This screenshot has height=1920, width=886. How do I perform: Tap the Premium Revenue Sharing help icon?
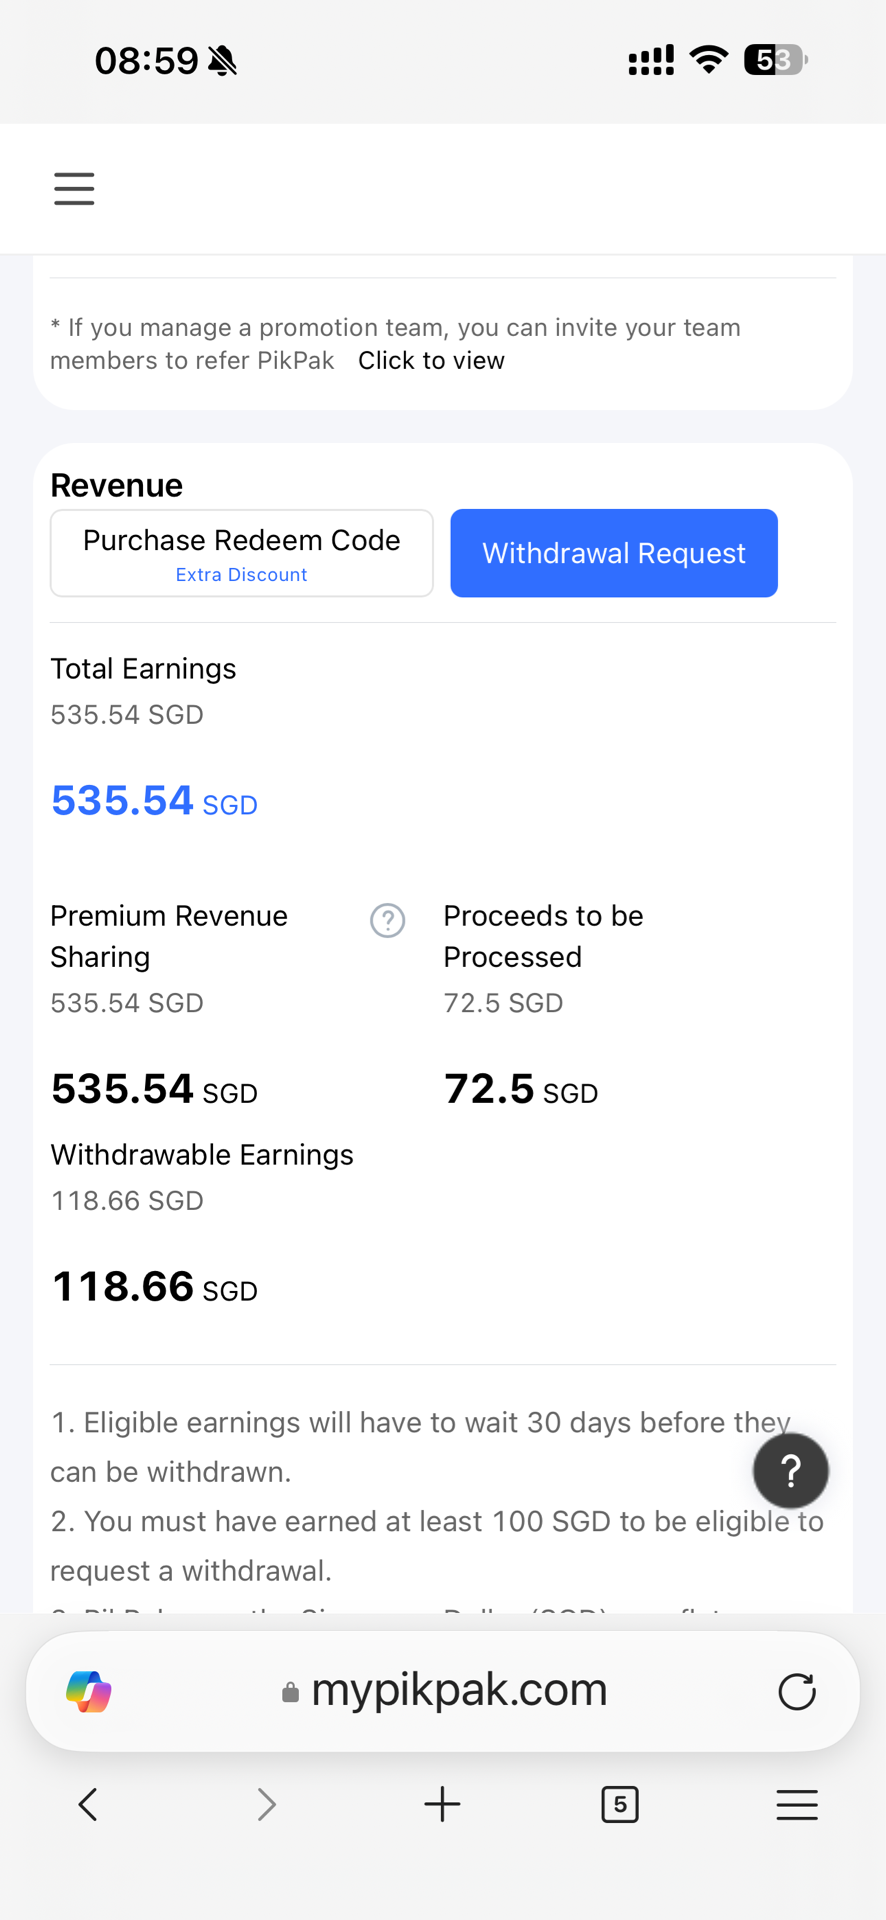coord(388,920)
